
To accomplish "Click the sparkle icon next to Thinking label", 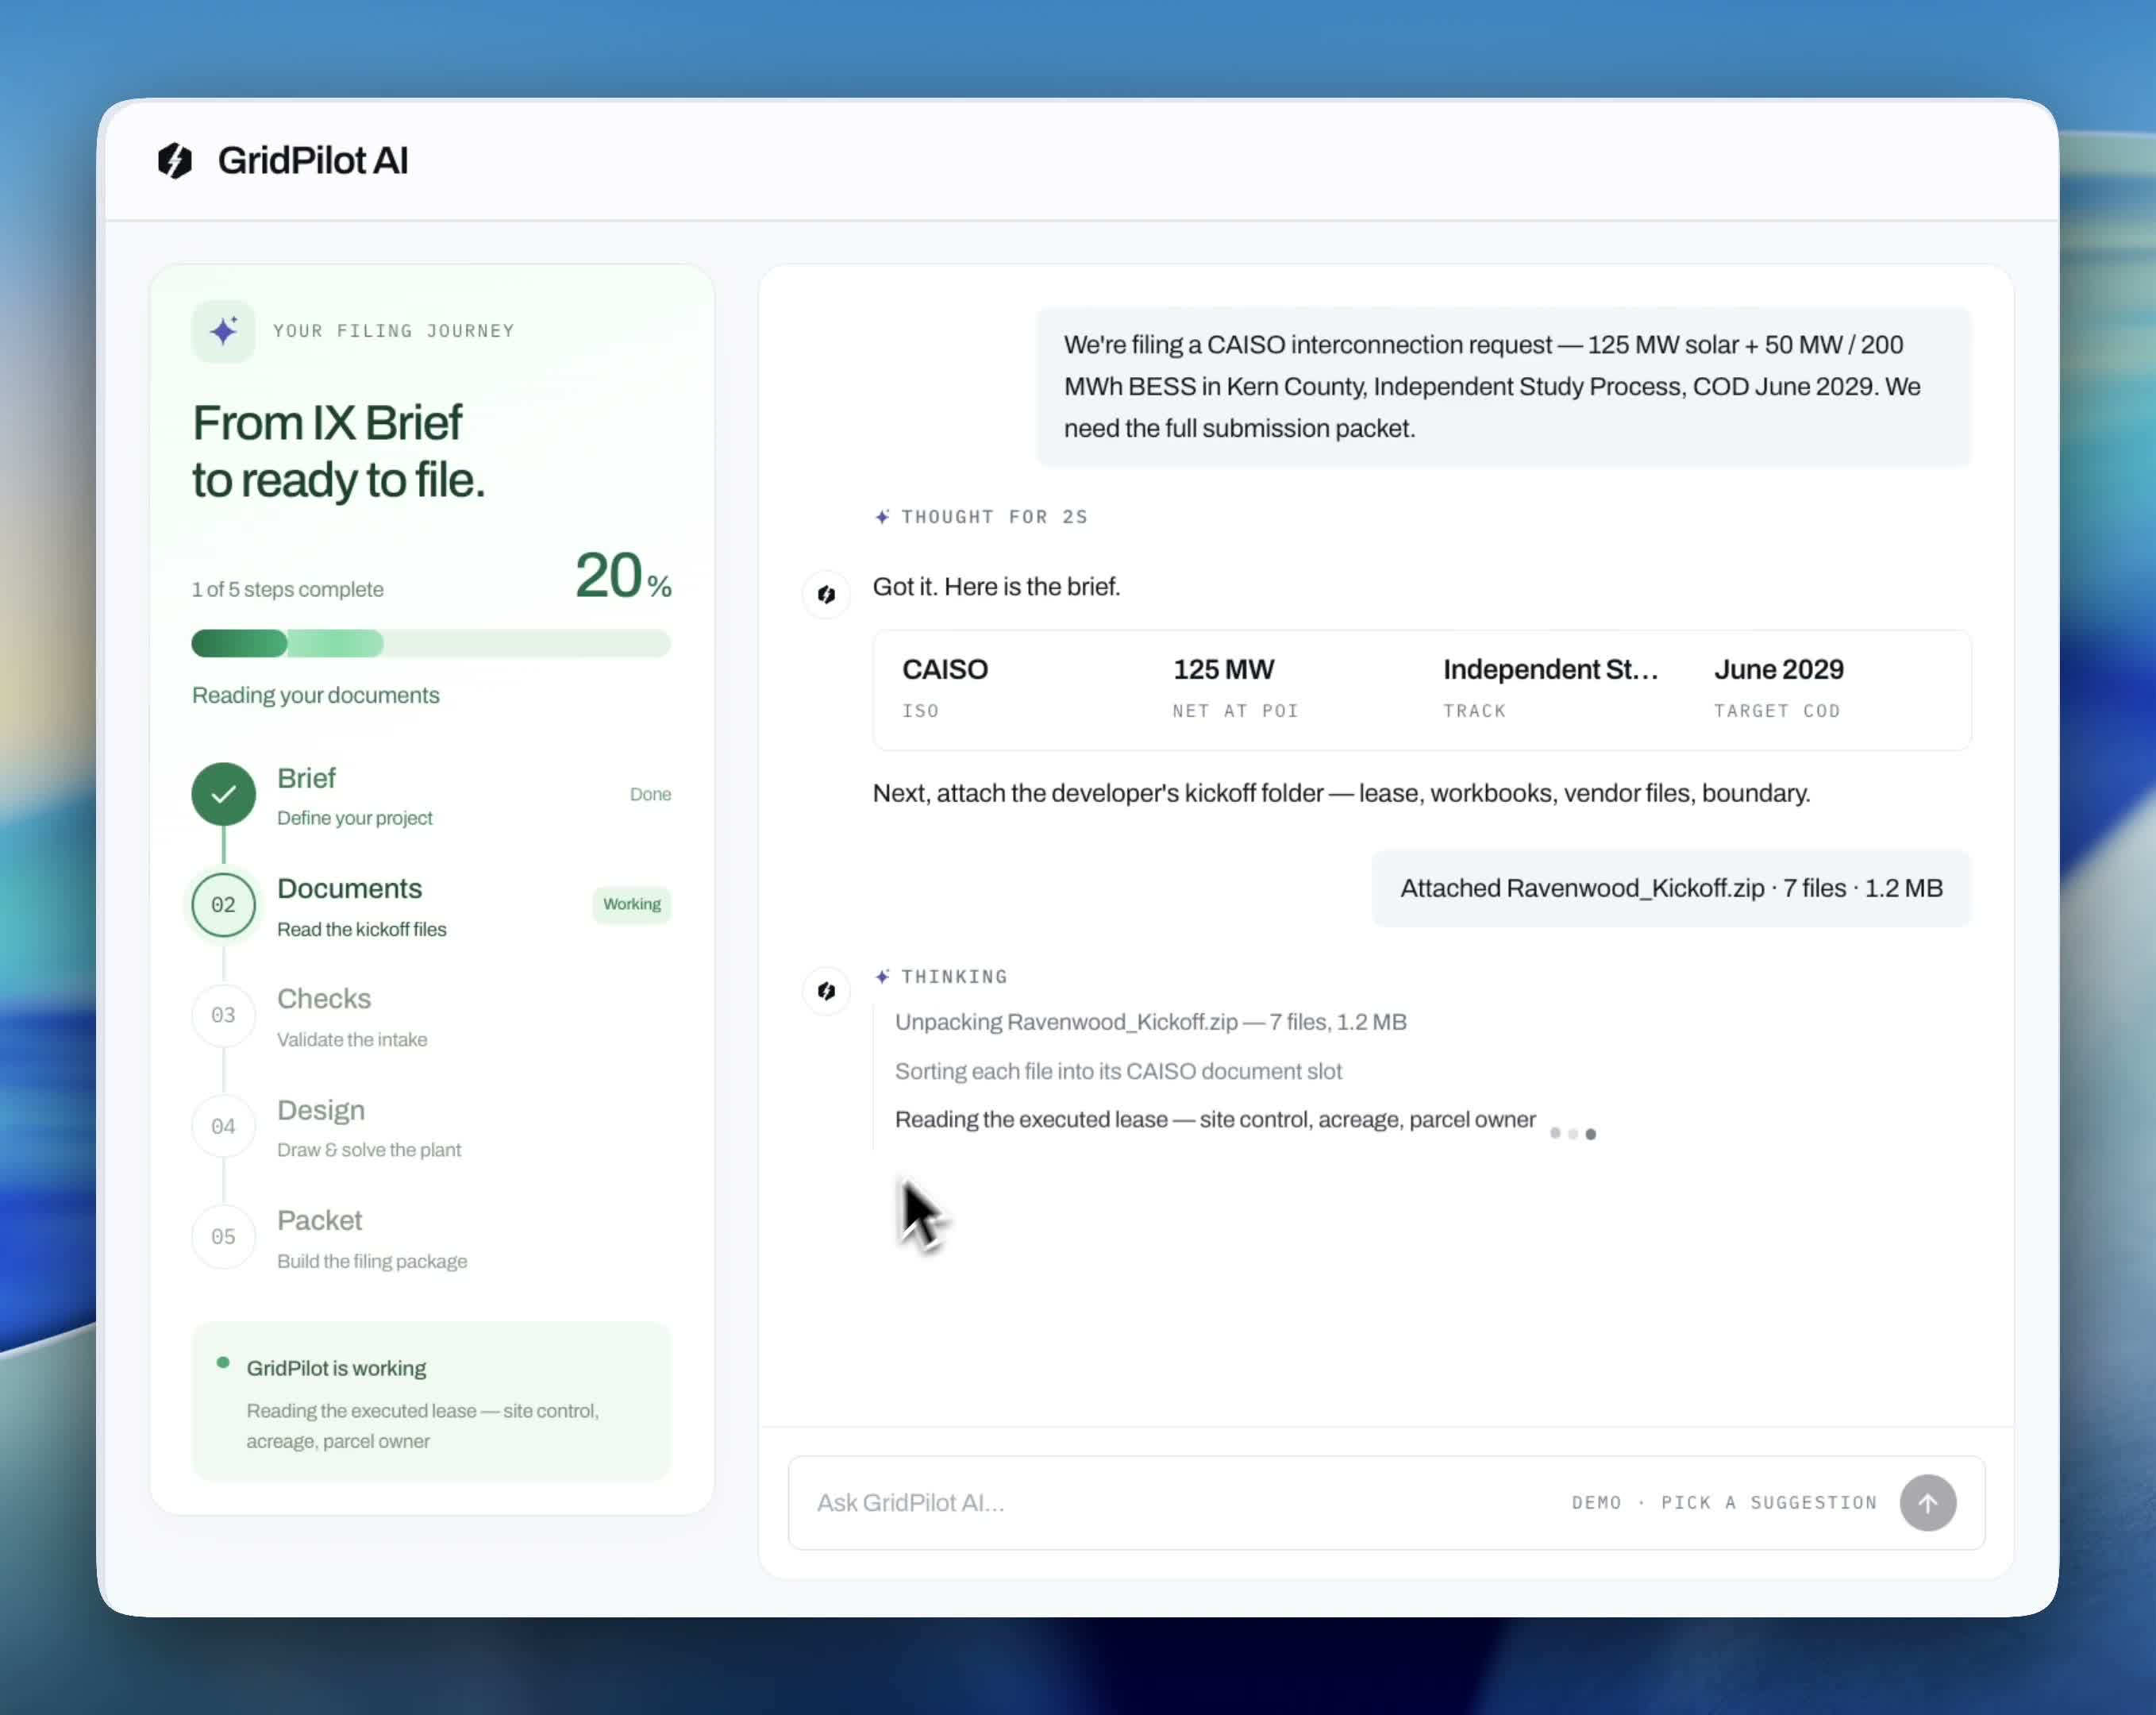I will [882, 976].
